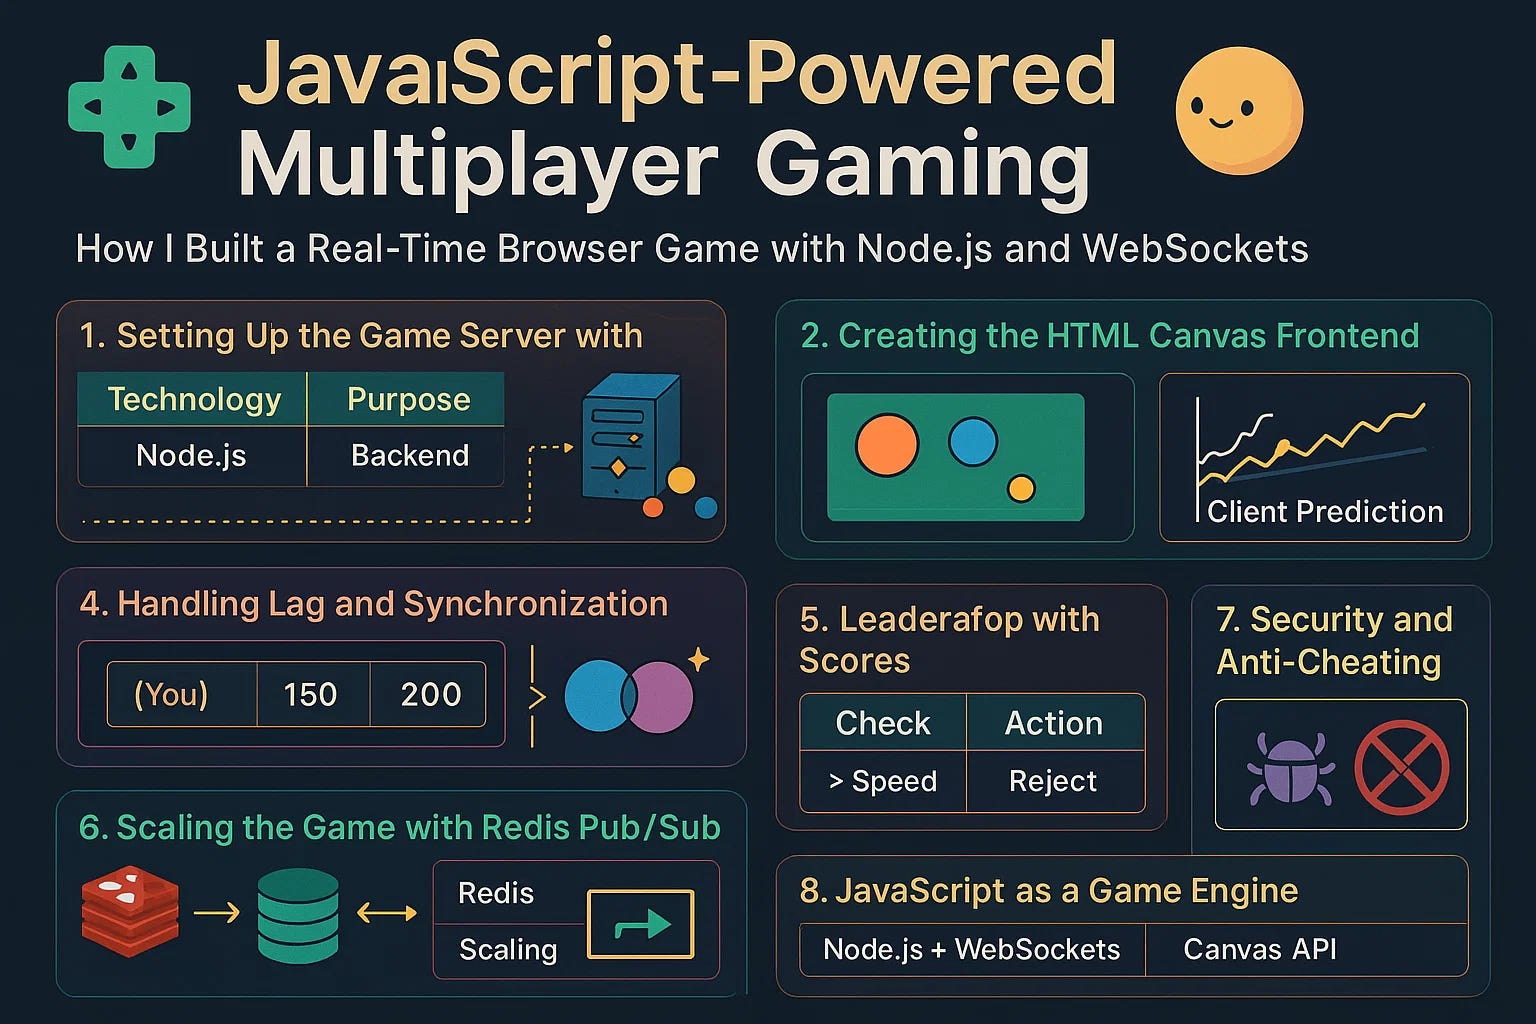Select the green database cylinder icon
Image resolution: width=1536 pixels, height=1024 pixels.
coord(298,915)
